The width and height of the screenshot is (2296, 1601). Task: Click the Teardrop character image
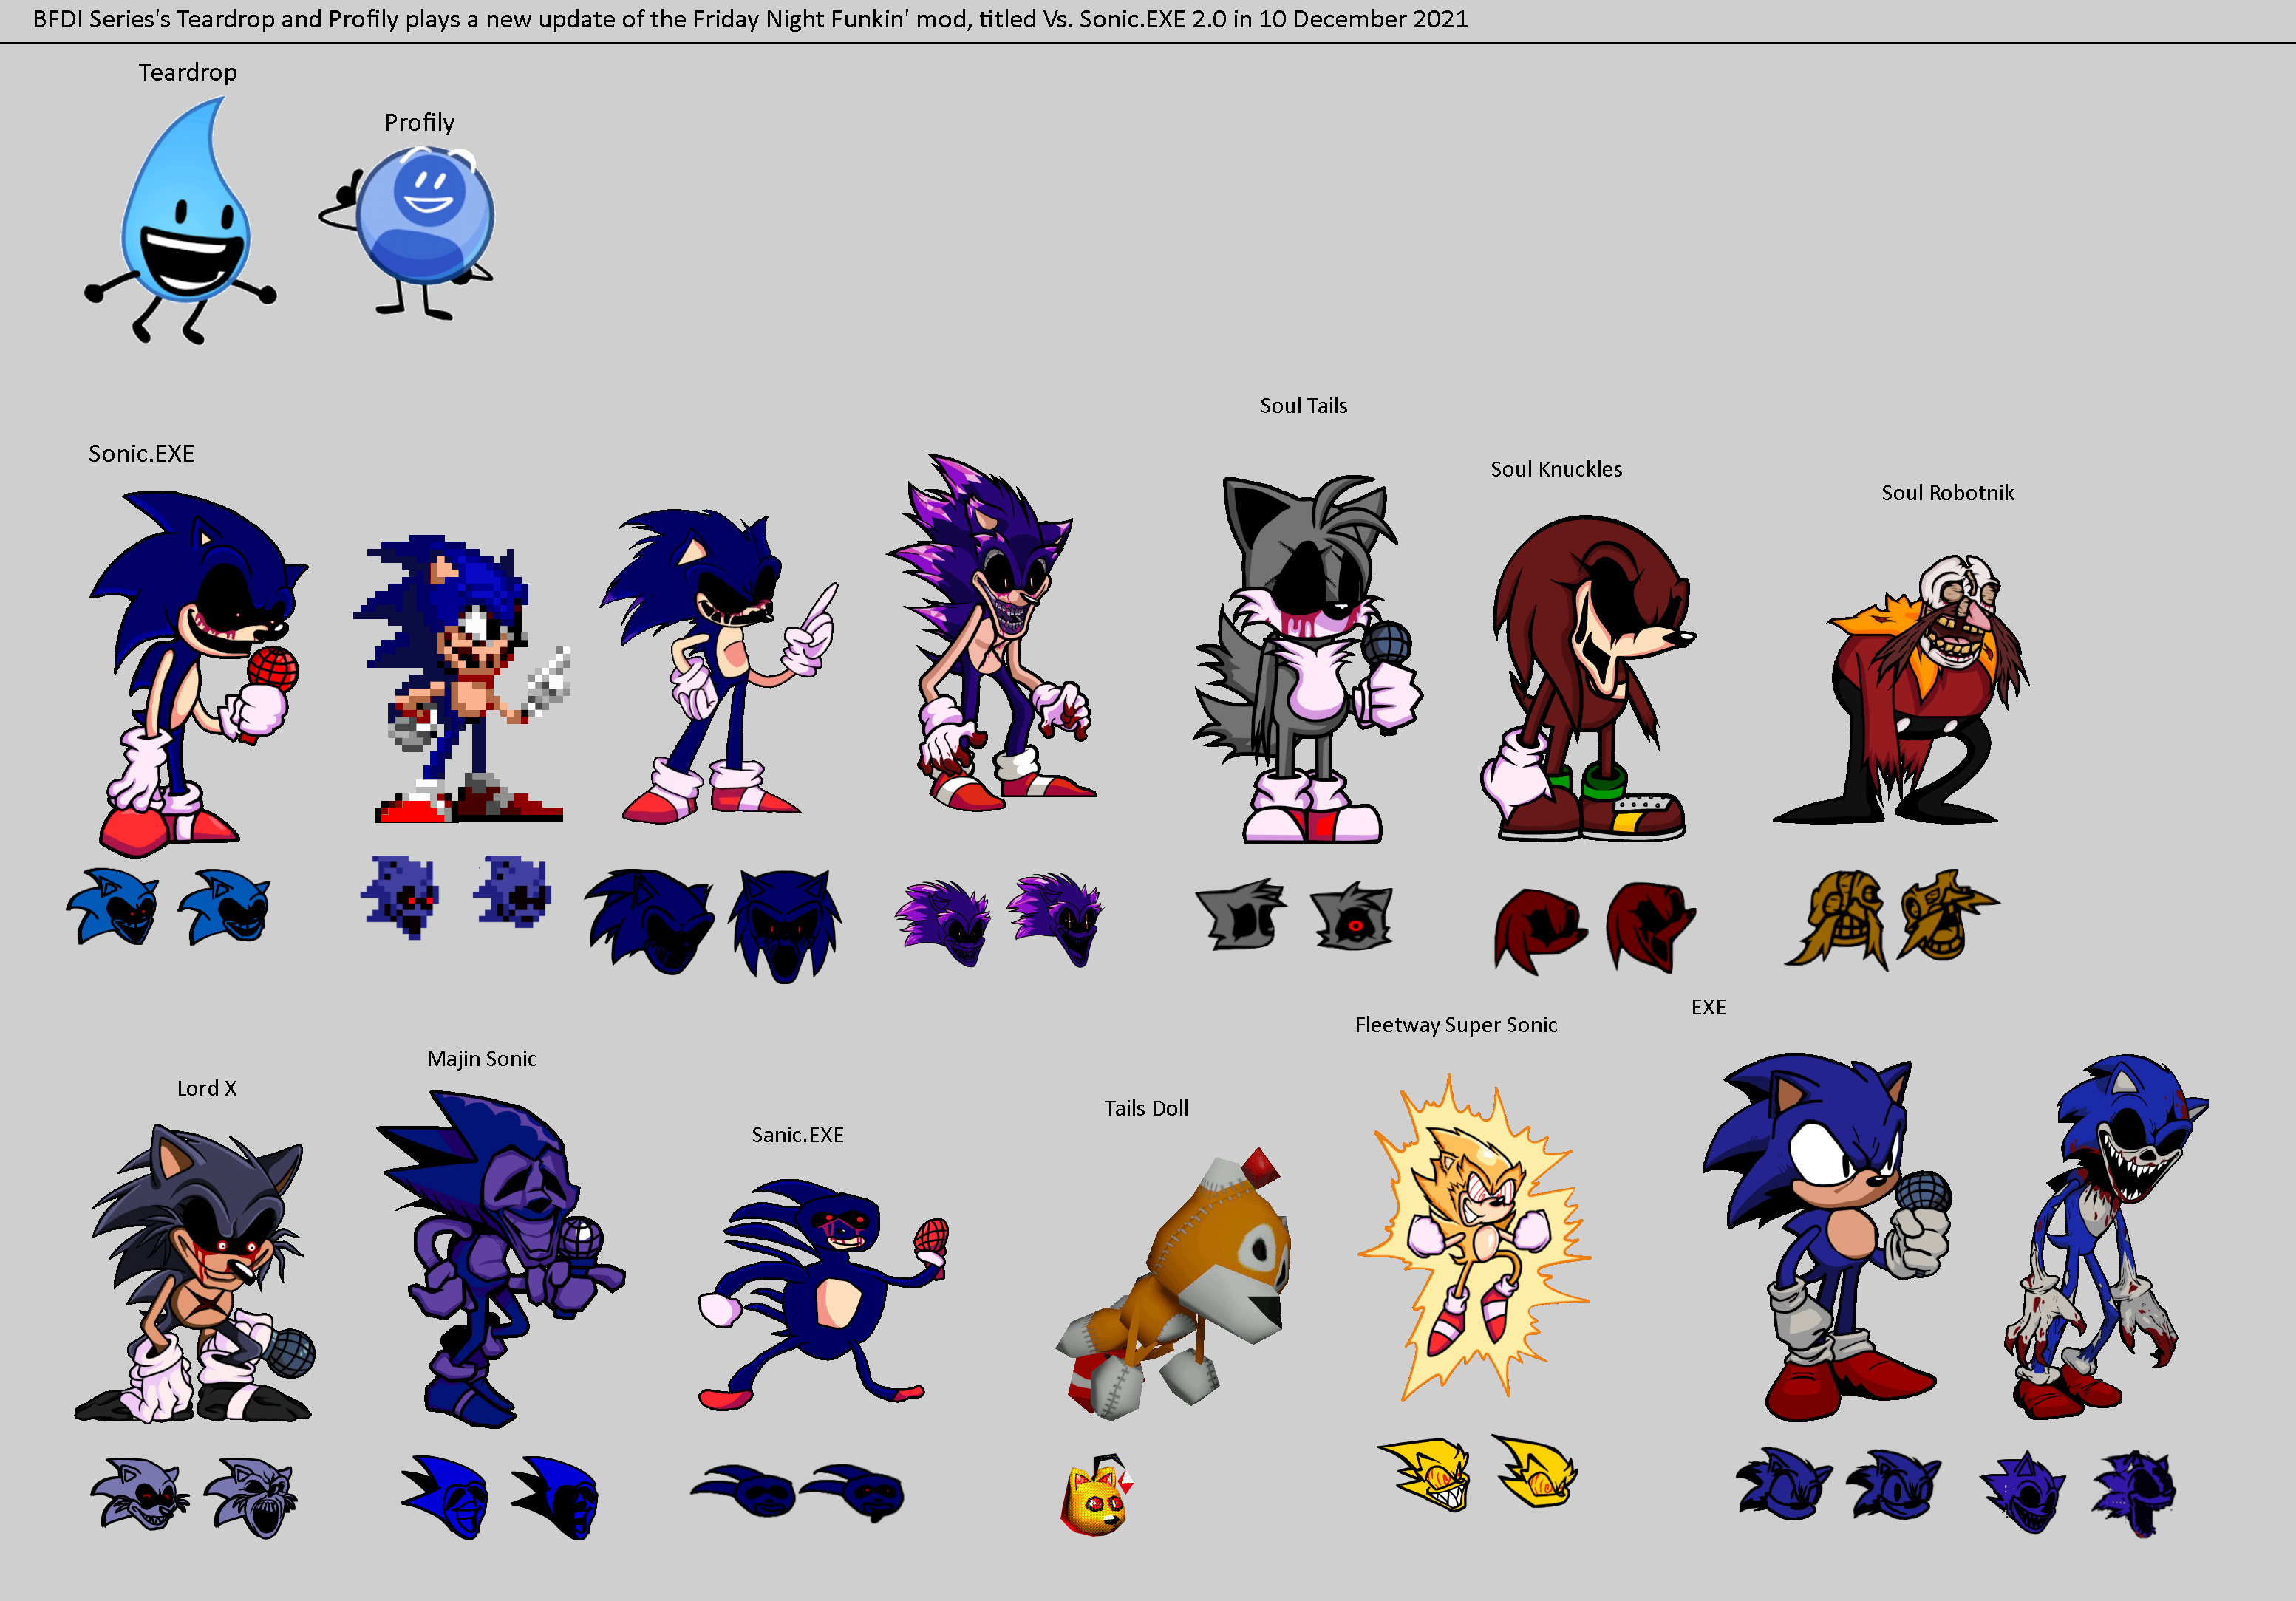[x=180, y=220]
